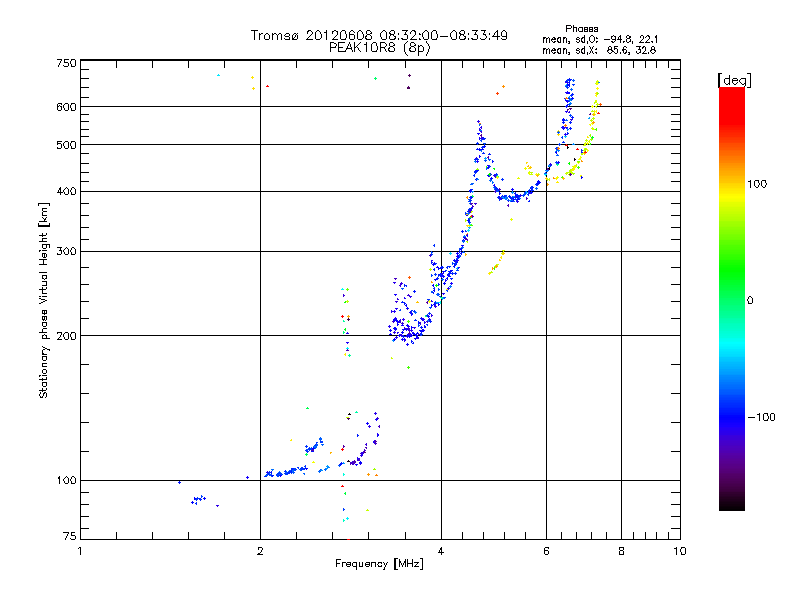Click the colorbar tick label '-100'
Image resolution: width=800 pixels, height=600 pixels.
(x=761, y=417)
